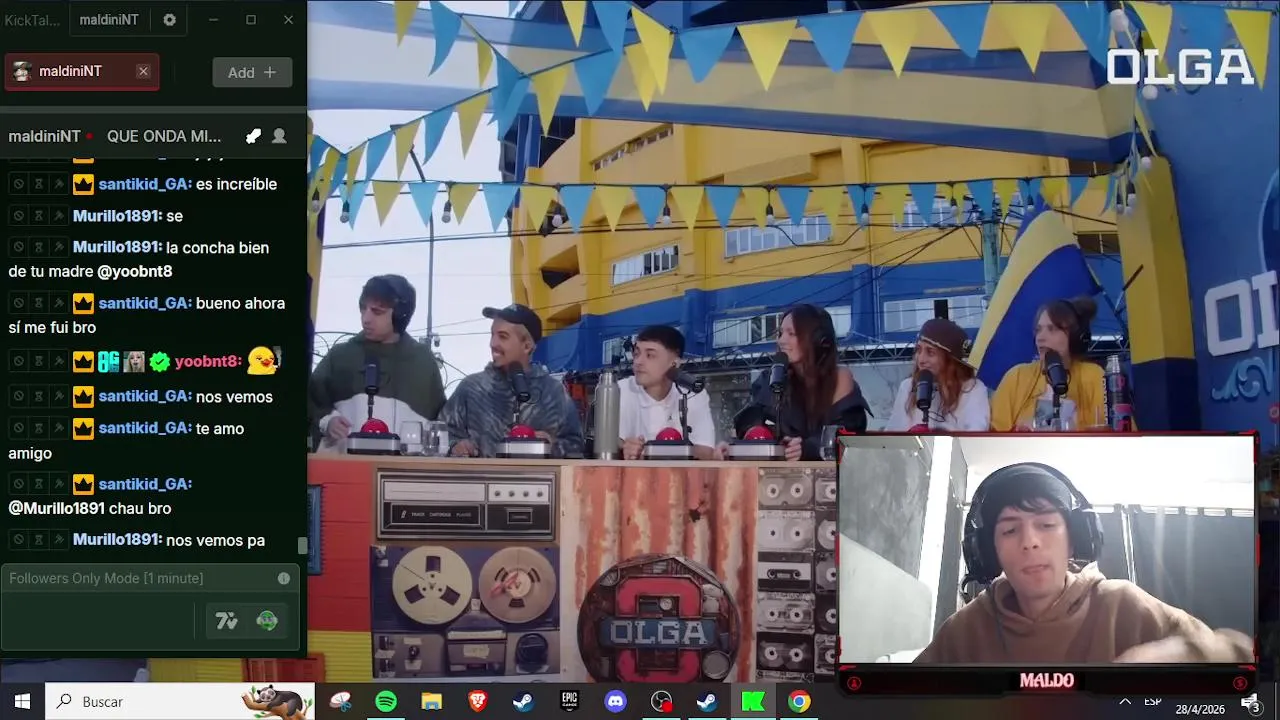Focus the chat message input box
The height and width of the screenshot is (720, 1280).
pos(100,621)
